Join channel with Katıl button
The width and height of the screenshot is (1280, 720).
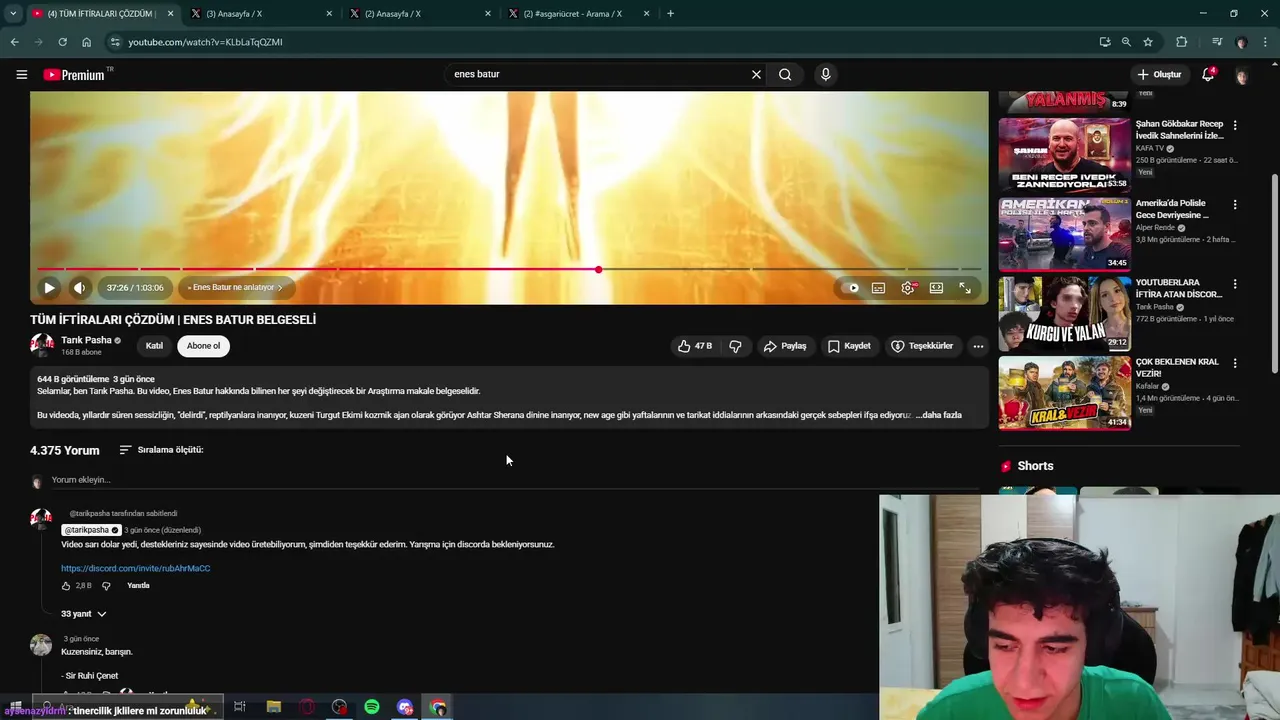coord(154,346)
